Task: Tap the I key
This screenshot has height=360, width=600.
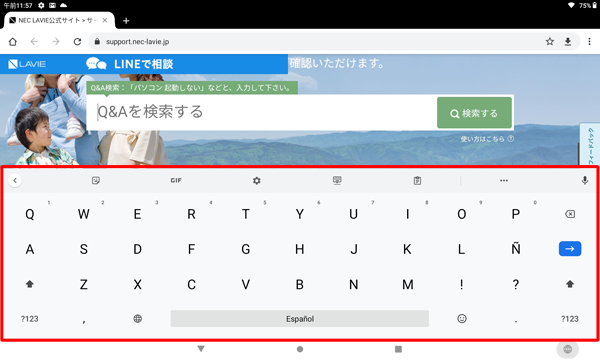Action: 408,214
